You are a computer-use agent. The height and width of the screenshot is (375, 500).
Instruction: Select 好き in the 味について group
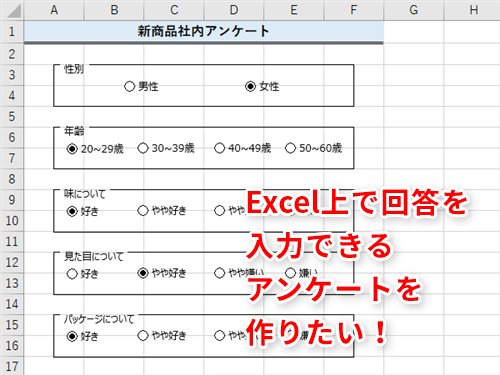click(72, 211)
